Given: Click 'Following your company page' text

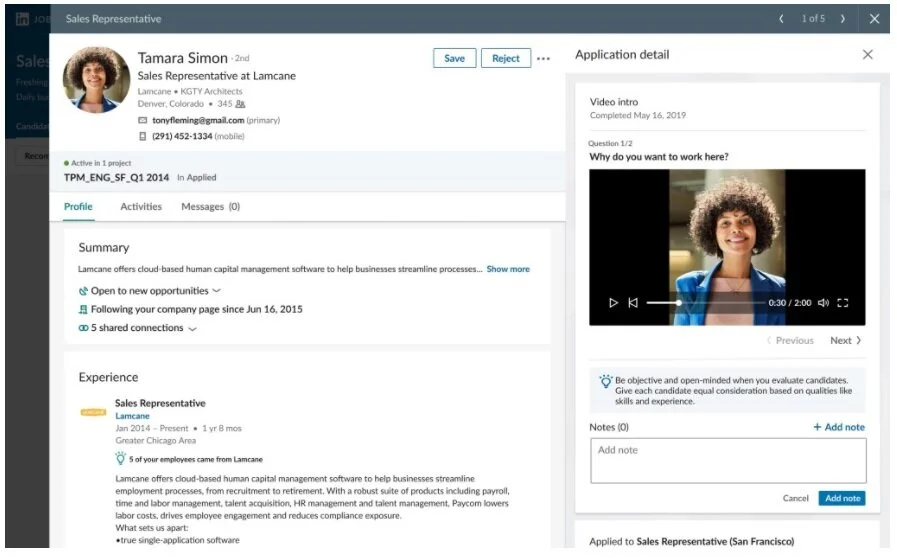Looking at the screenshot, I should pos(197,310).
